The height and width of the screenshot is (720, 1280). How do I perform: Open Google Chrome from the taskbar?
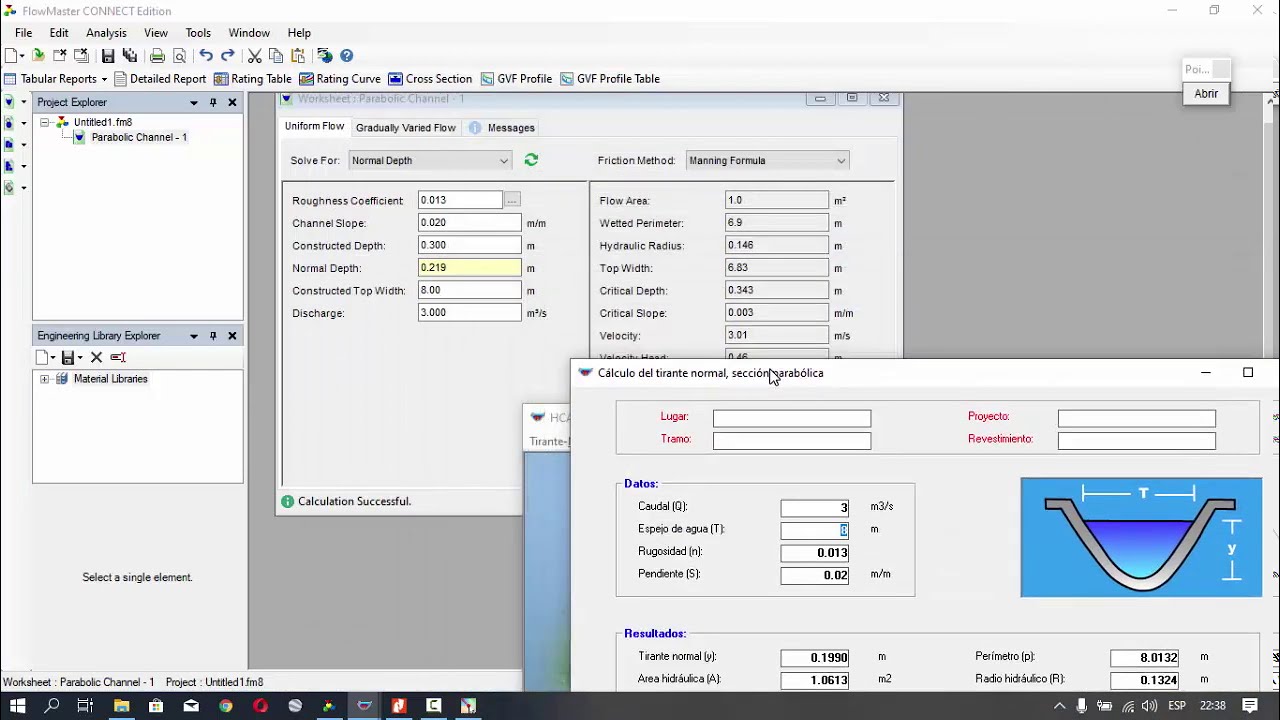click(x=226, y=706)
